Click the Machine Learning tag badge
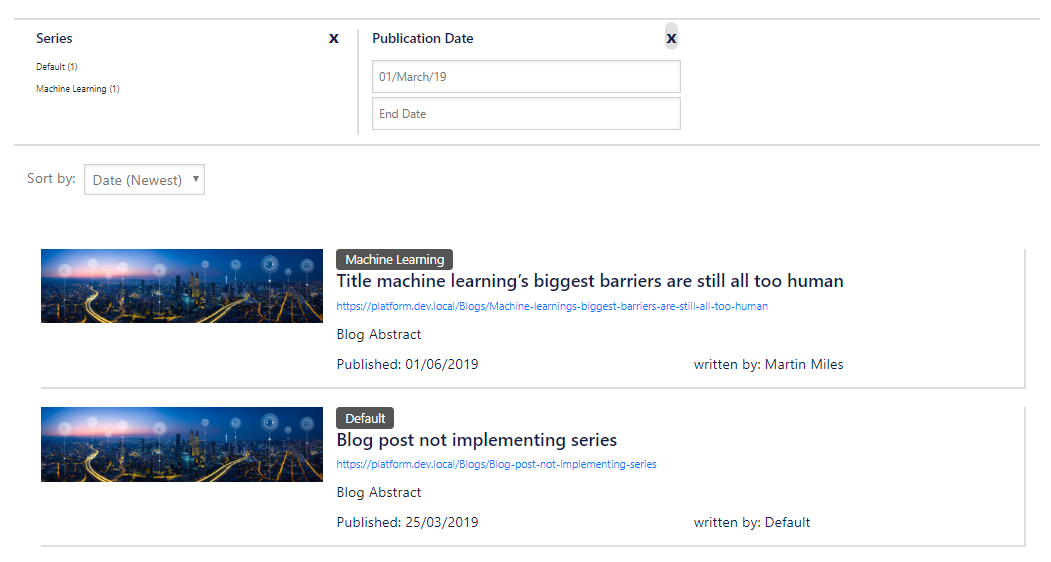 point(394,260)
